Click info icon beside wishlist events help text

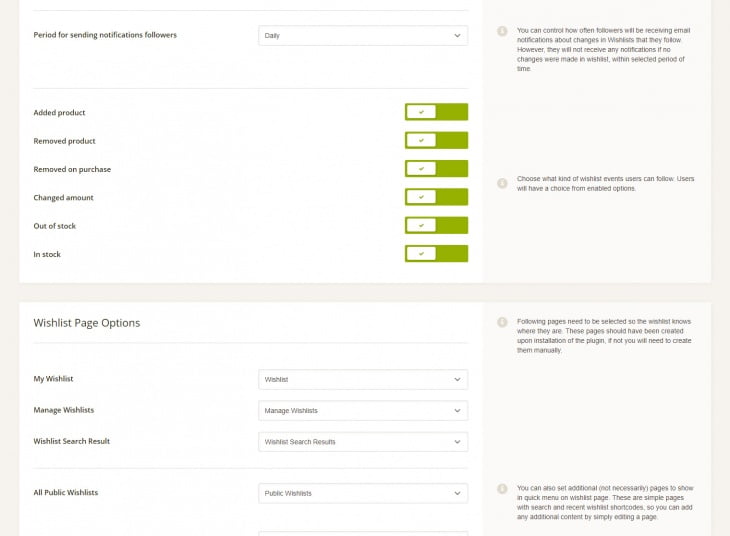[502, 183]
